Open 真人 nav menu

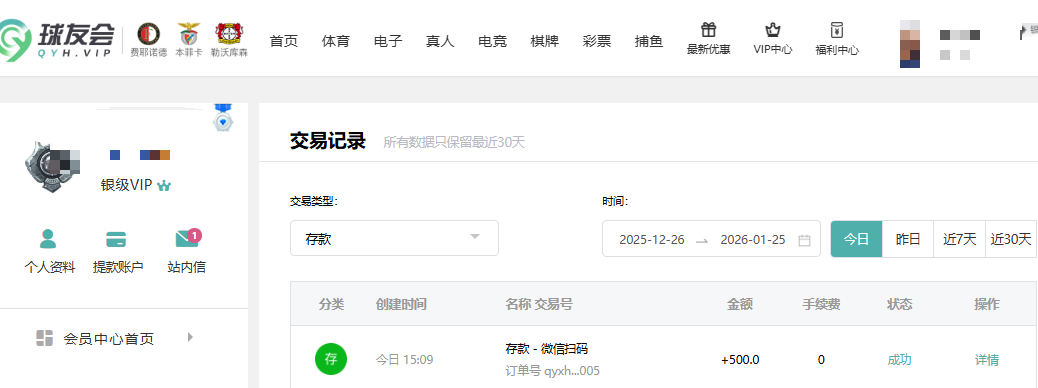click(440, 41)
